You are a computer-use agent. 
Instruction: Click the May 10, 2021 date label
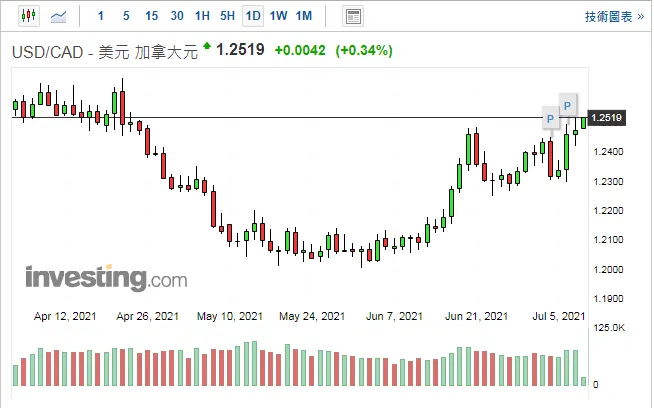point(230,316)
